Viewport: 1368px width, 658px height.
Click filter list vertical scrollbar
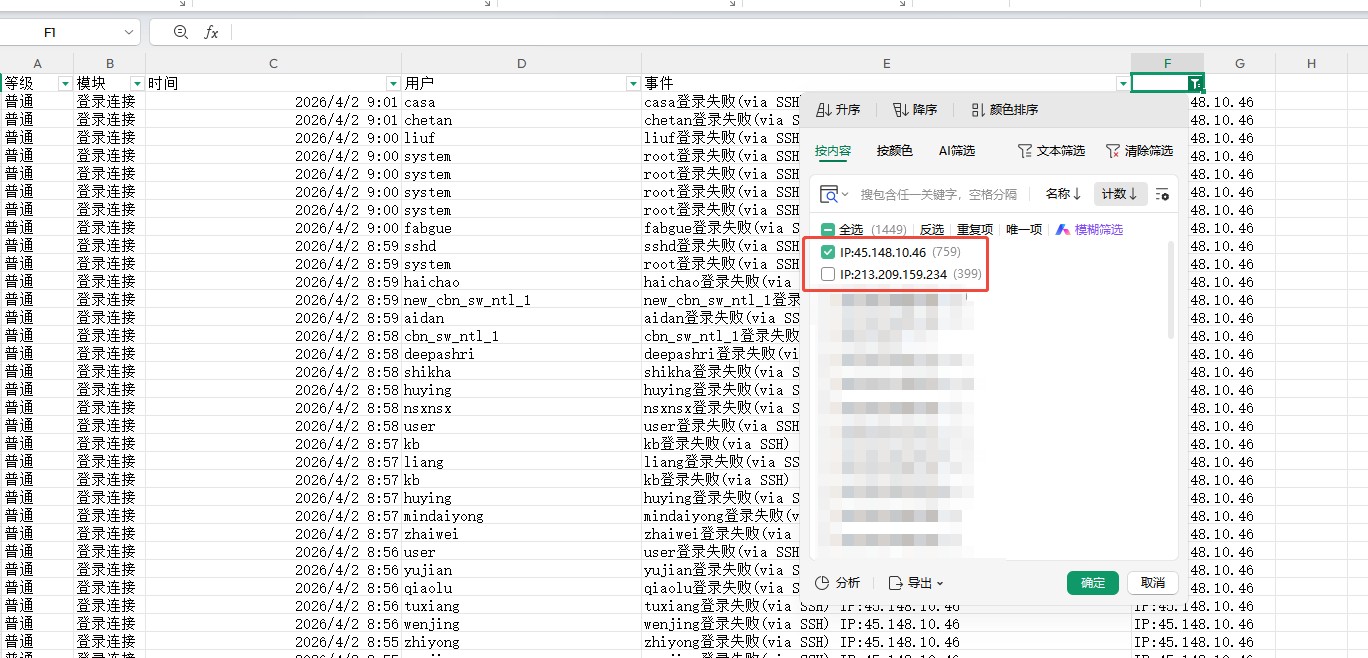pos(1171,290)
